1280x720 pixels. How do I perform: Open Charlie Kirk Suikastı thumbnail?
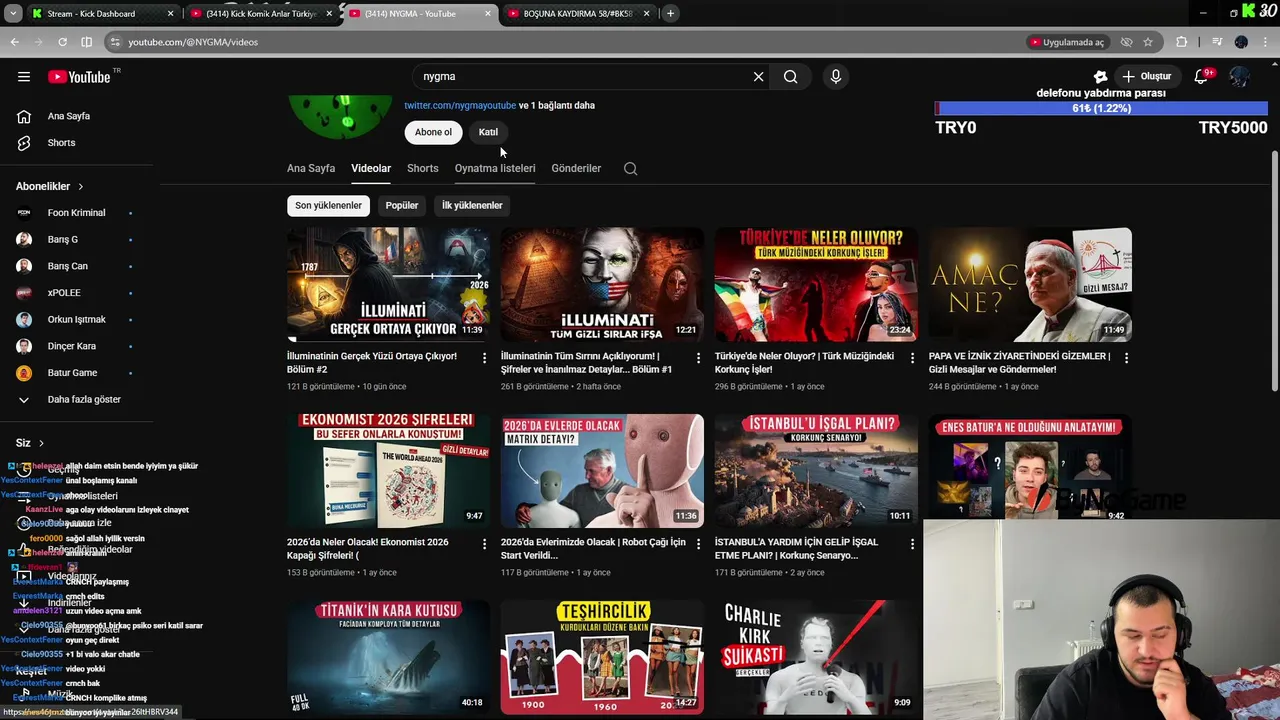click(816, 656)
